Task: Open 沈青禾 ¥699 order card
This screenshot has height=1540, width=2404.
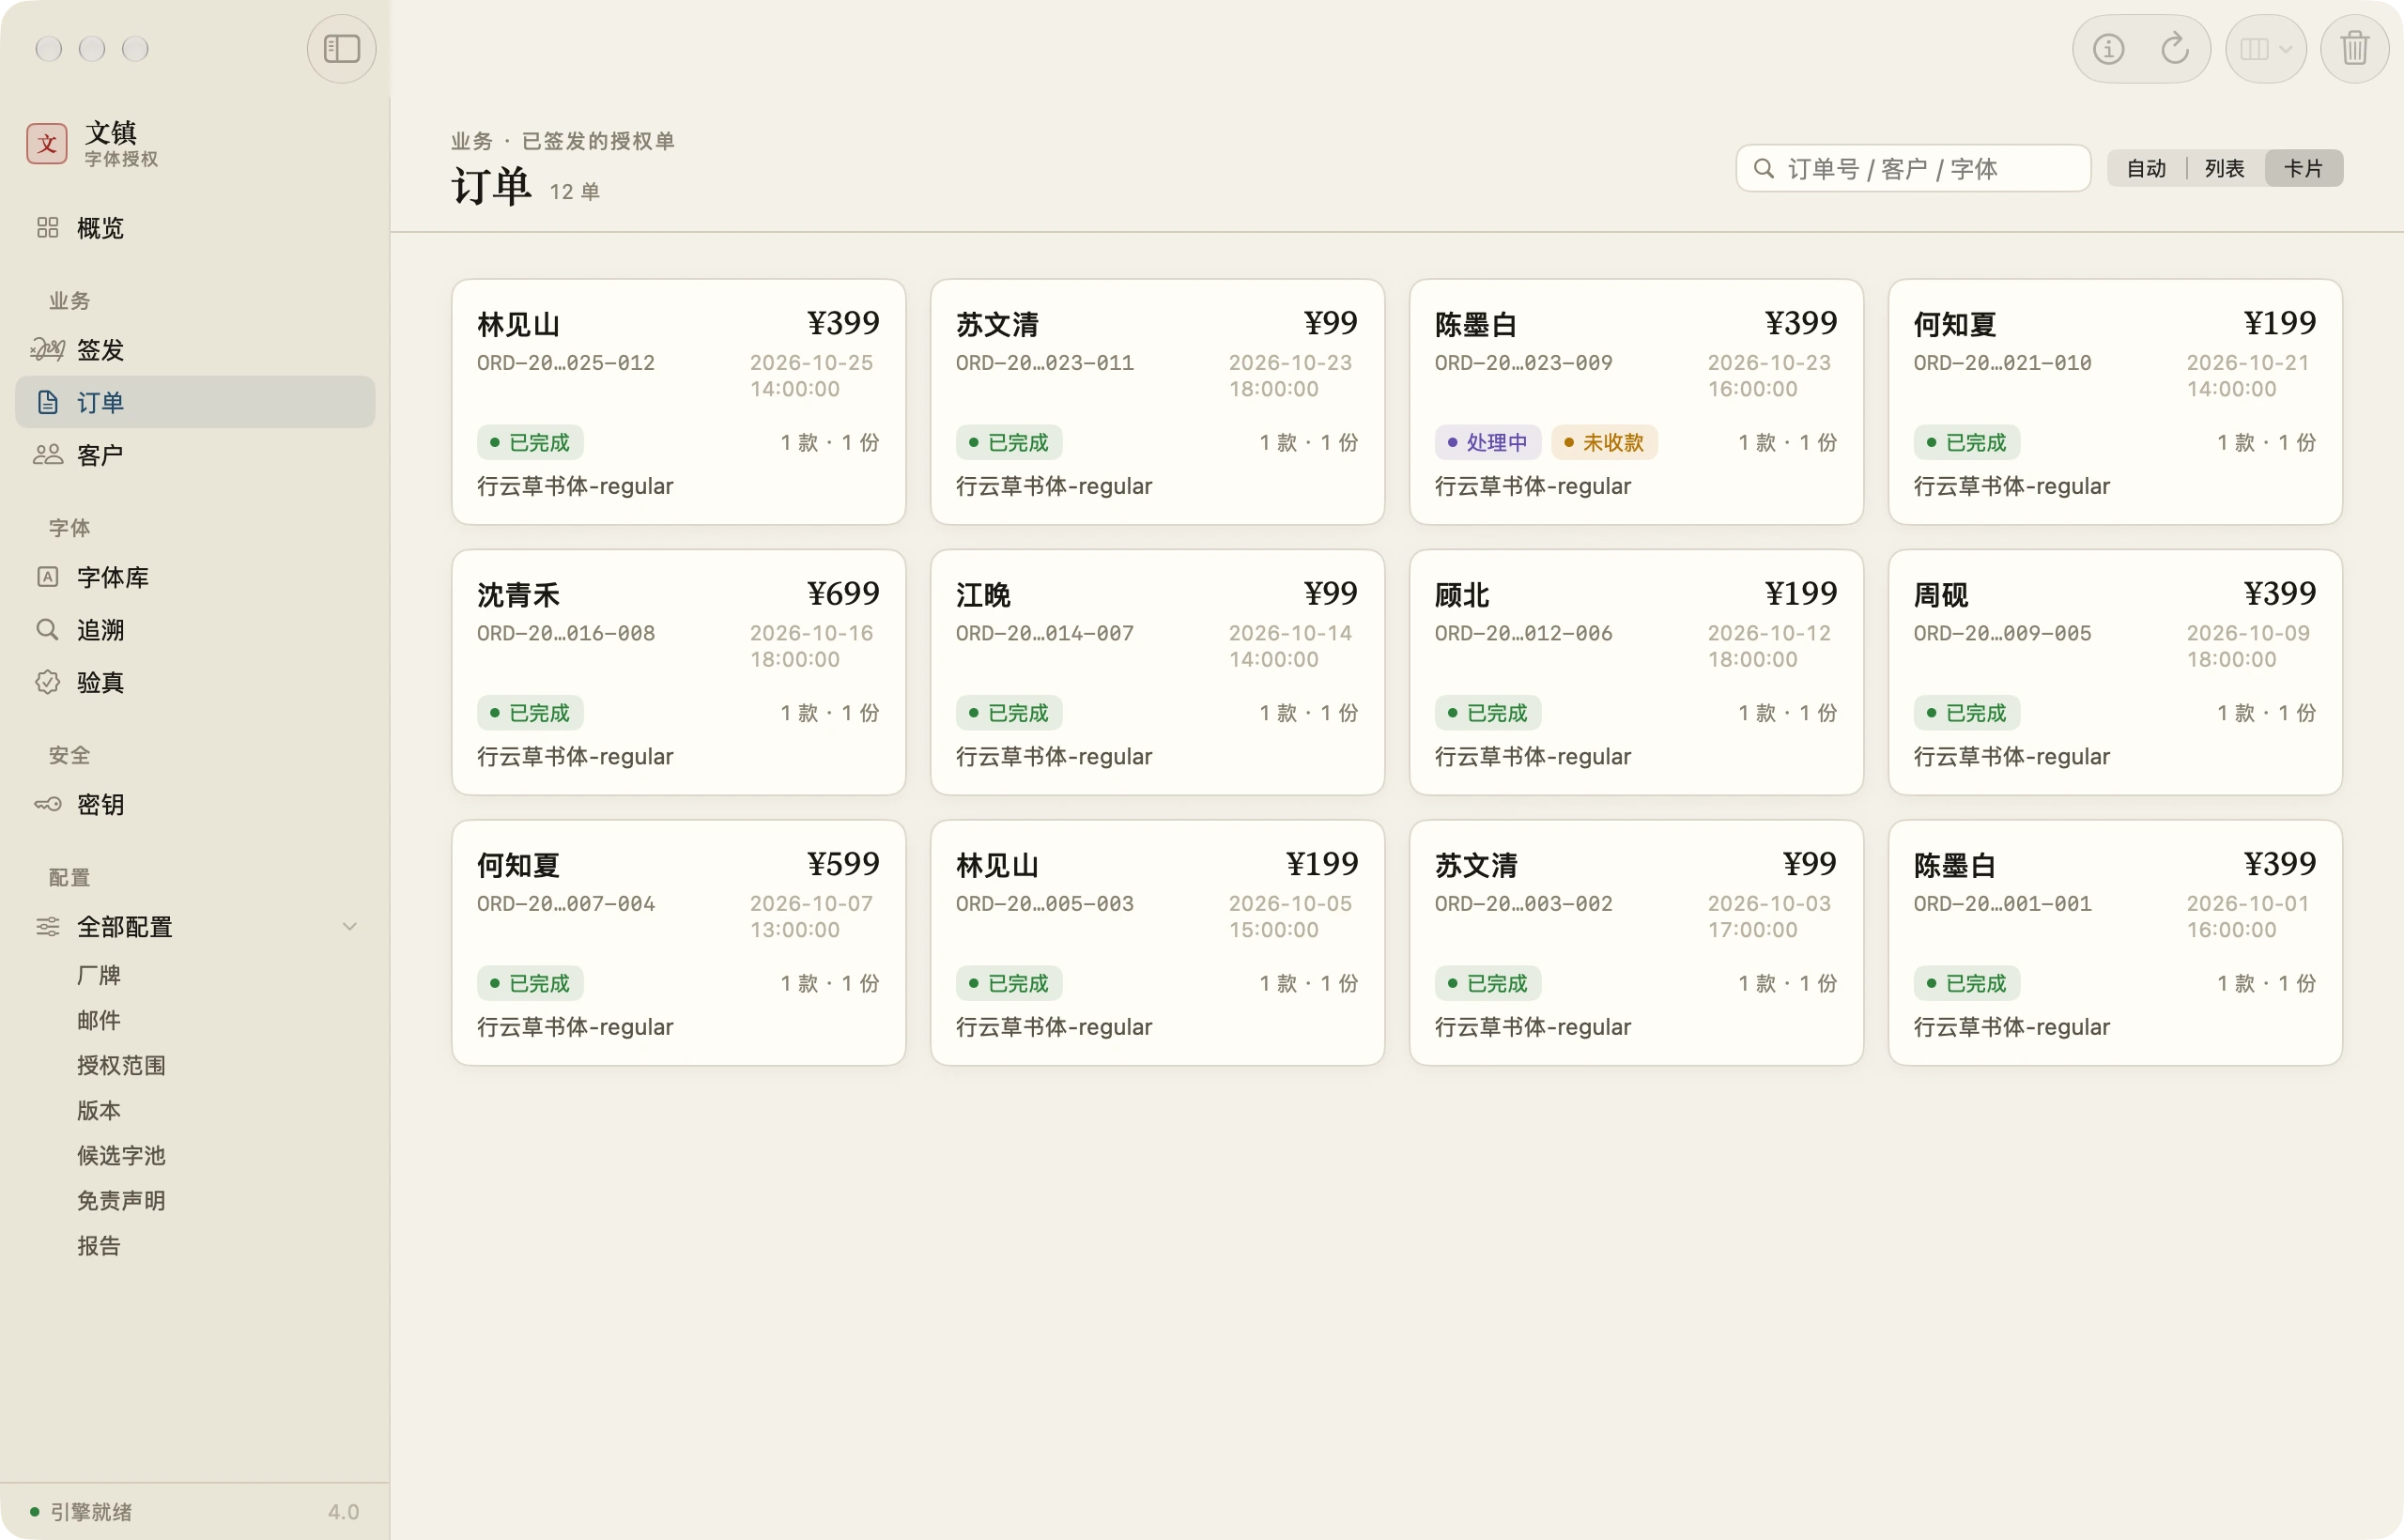Action: tap(678, 672)
